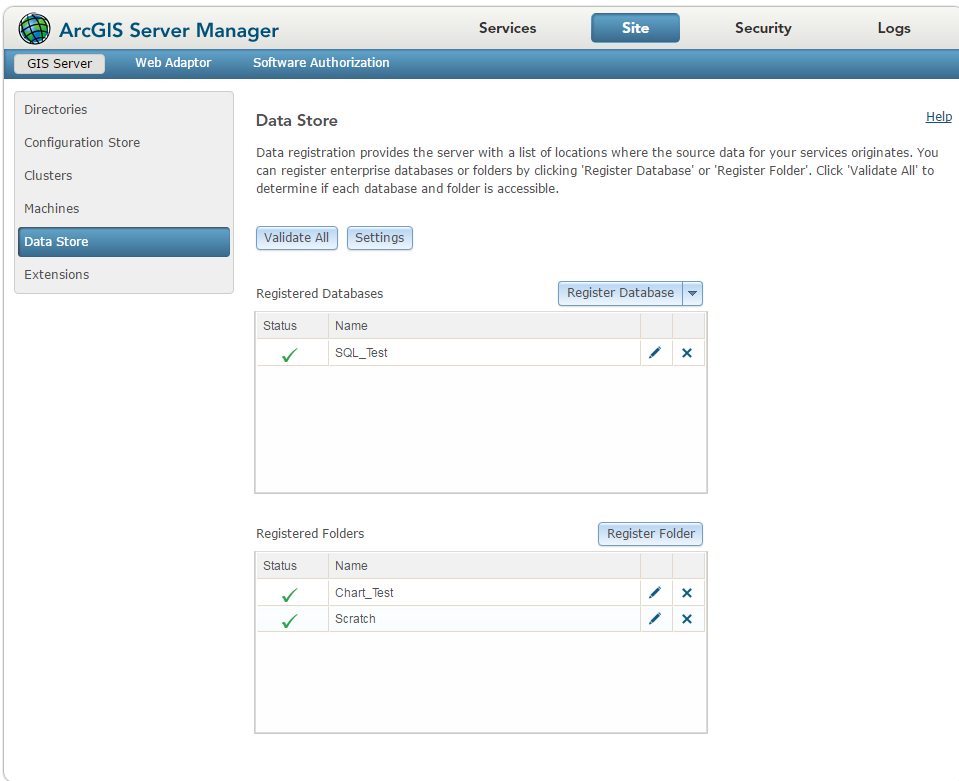Open the Help link
This screenshot has width=959, height=781.
click(938, 116)
